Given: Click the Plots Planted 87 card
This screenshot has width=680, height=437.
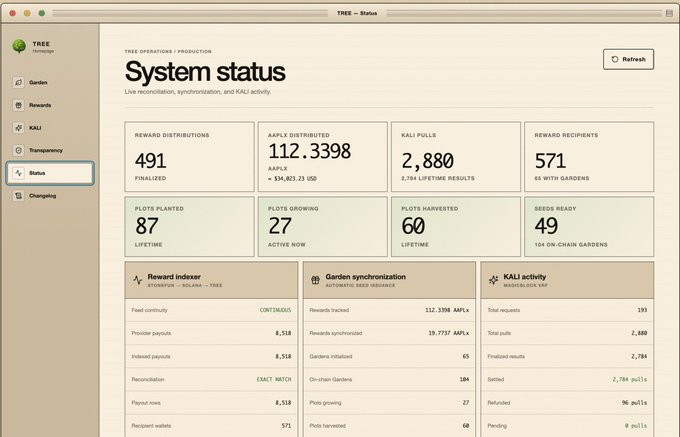Looking at the screenshot, I should (x=190, y=227).
